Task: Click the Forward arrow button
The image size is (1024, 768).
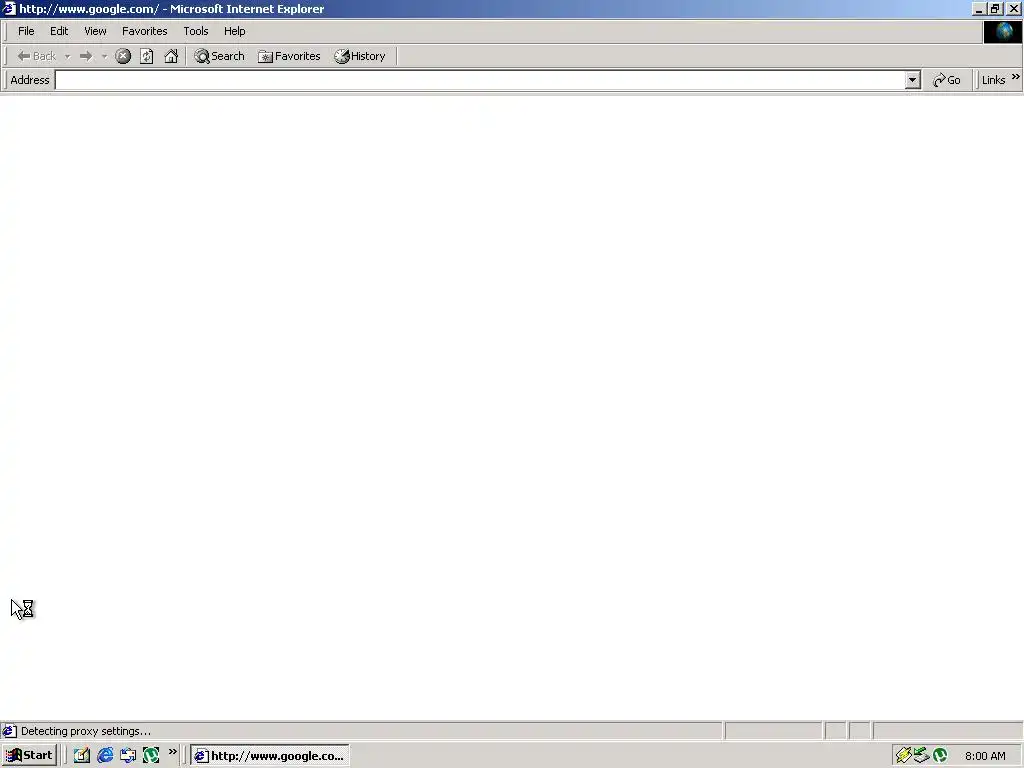Action: [x=86, y=56]
